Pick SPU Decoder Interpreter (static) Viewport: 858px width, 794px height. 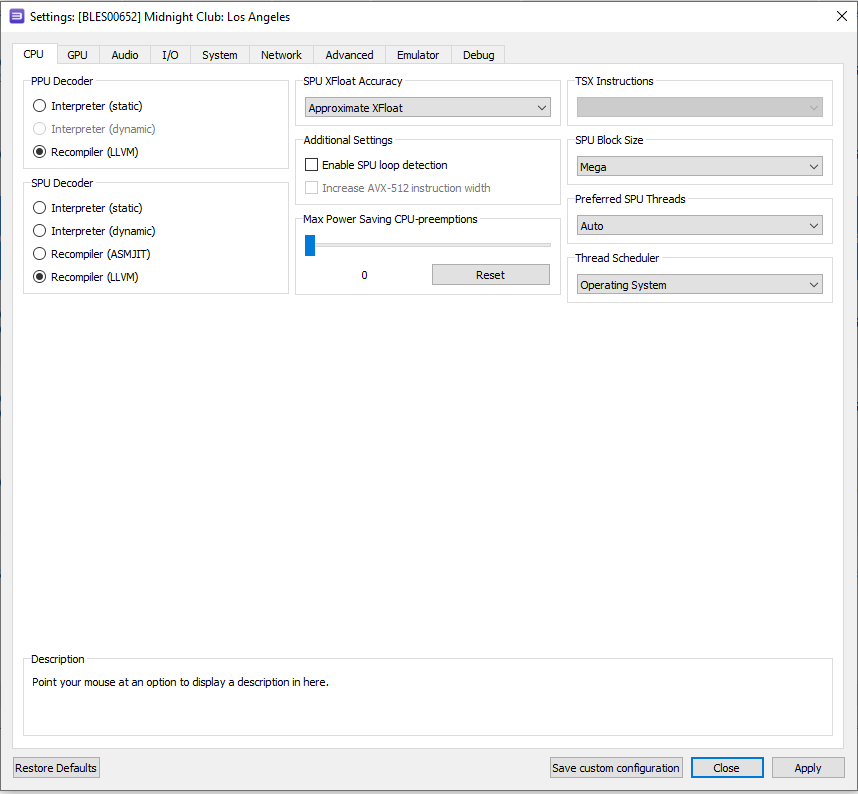pyautogui.click(x=40, y=208)
